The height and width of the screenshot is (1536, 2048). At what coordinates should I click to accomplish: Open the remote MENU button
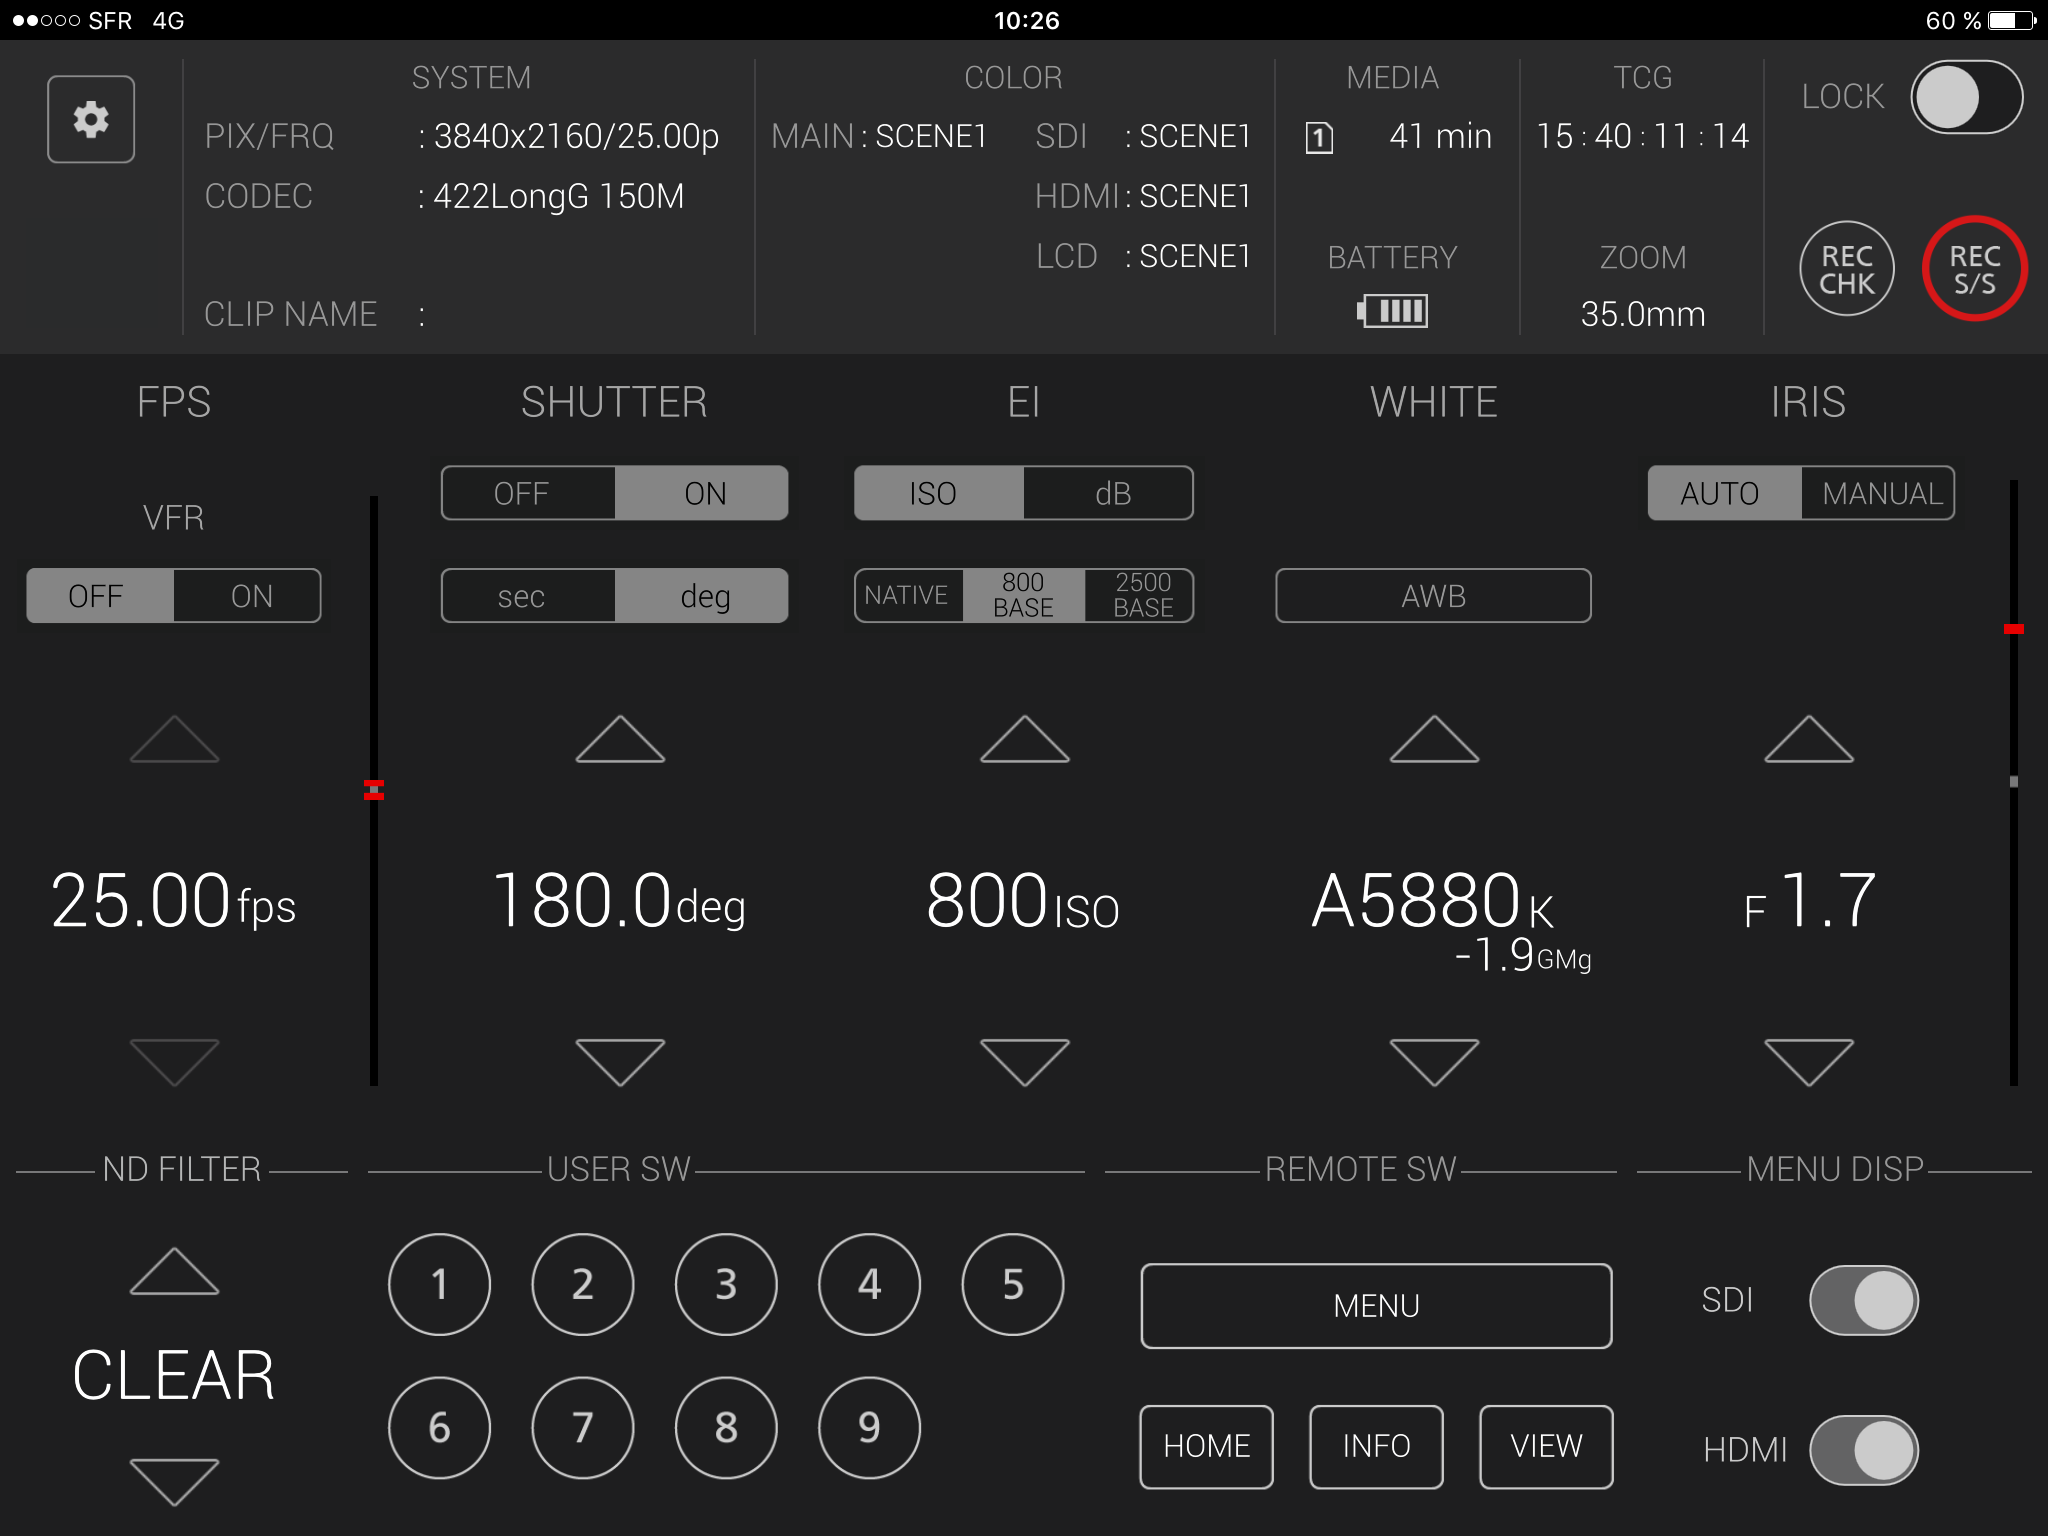coord(1375,1306)
